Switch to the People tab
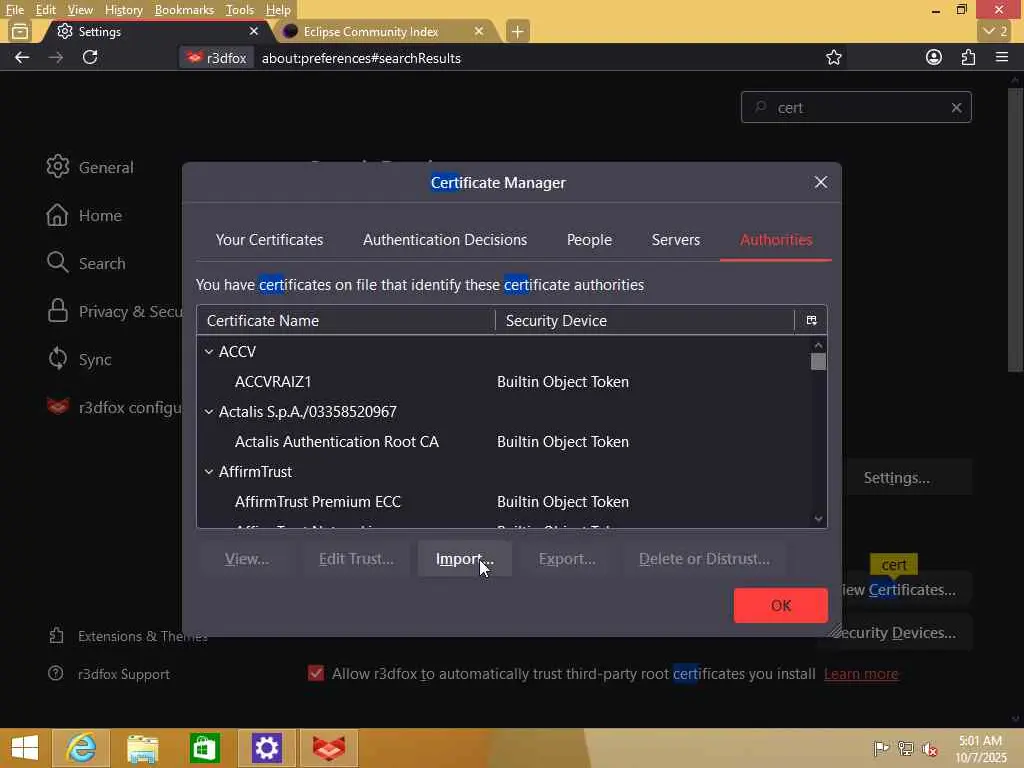This screenshot has width=1024, height=768. (x=589, y=240)
